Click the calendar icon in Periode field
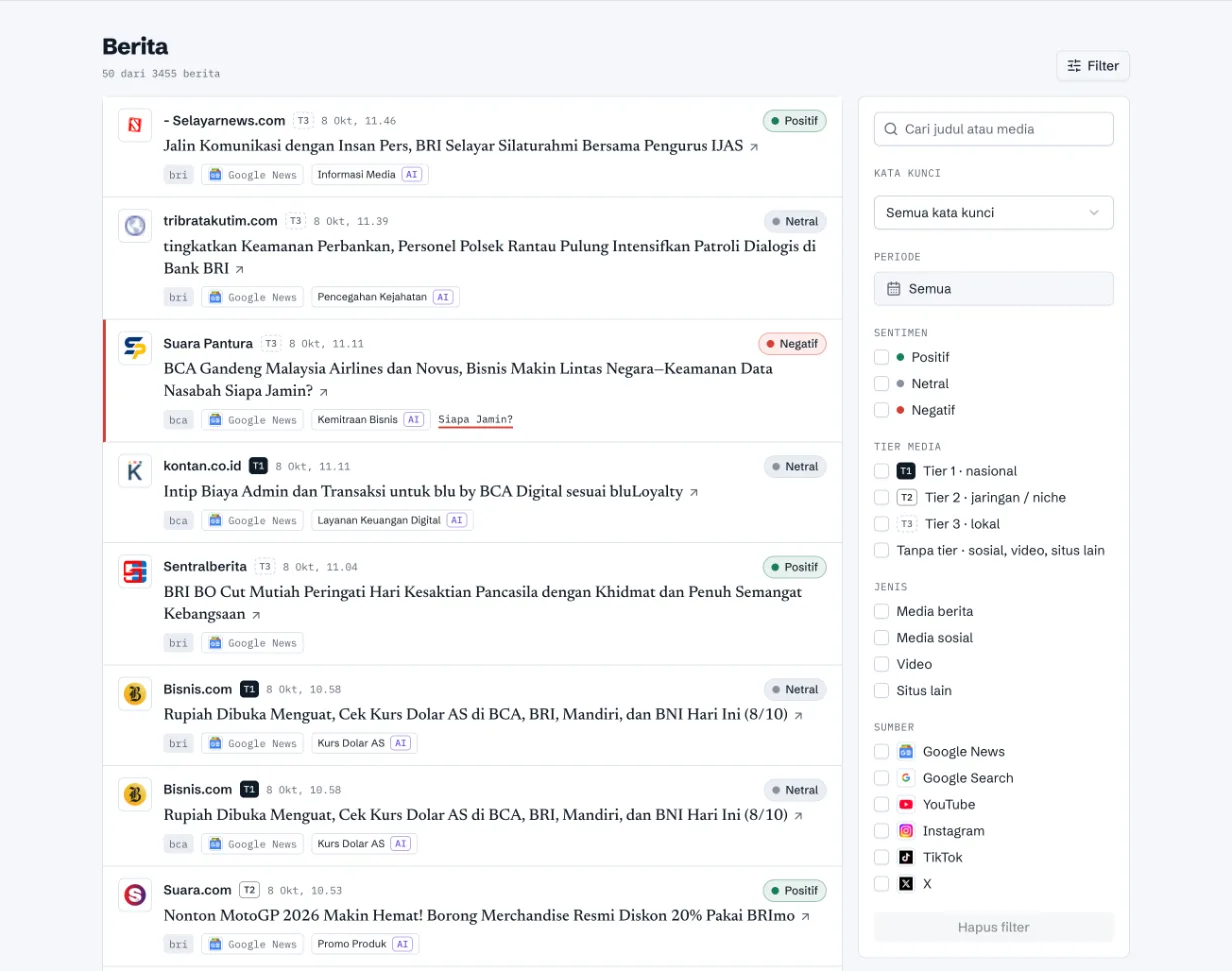This screenshot has width=1232, height=971. (x=894, y=289)
